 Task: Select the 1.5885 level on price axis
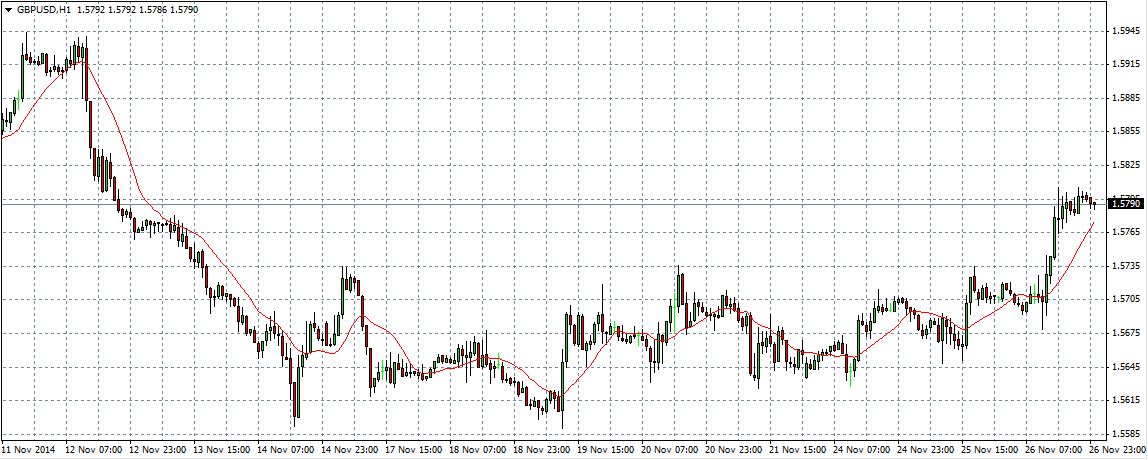pos(1126,98)
